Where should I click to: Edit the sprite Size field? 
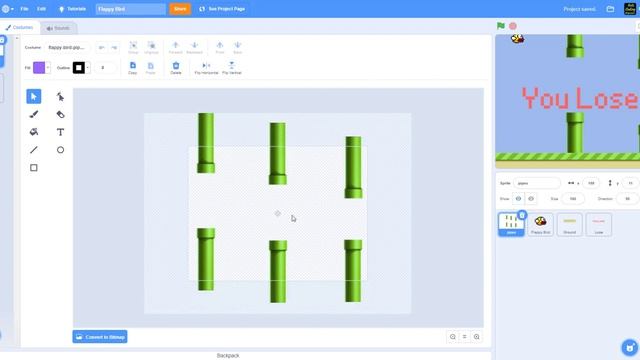(573, 199)
